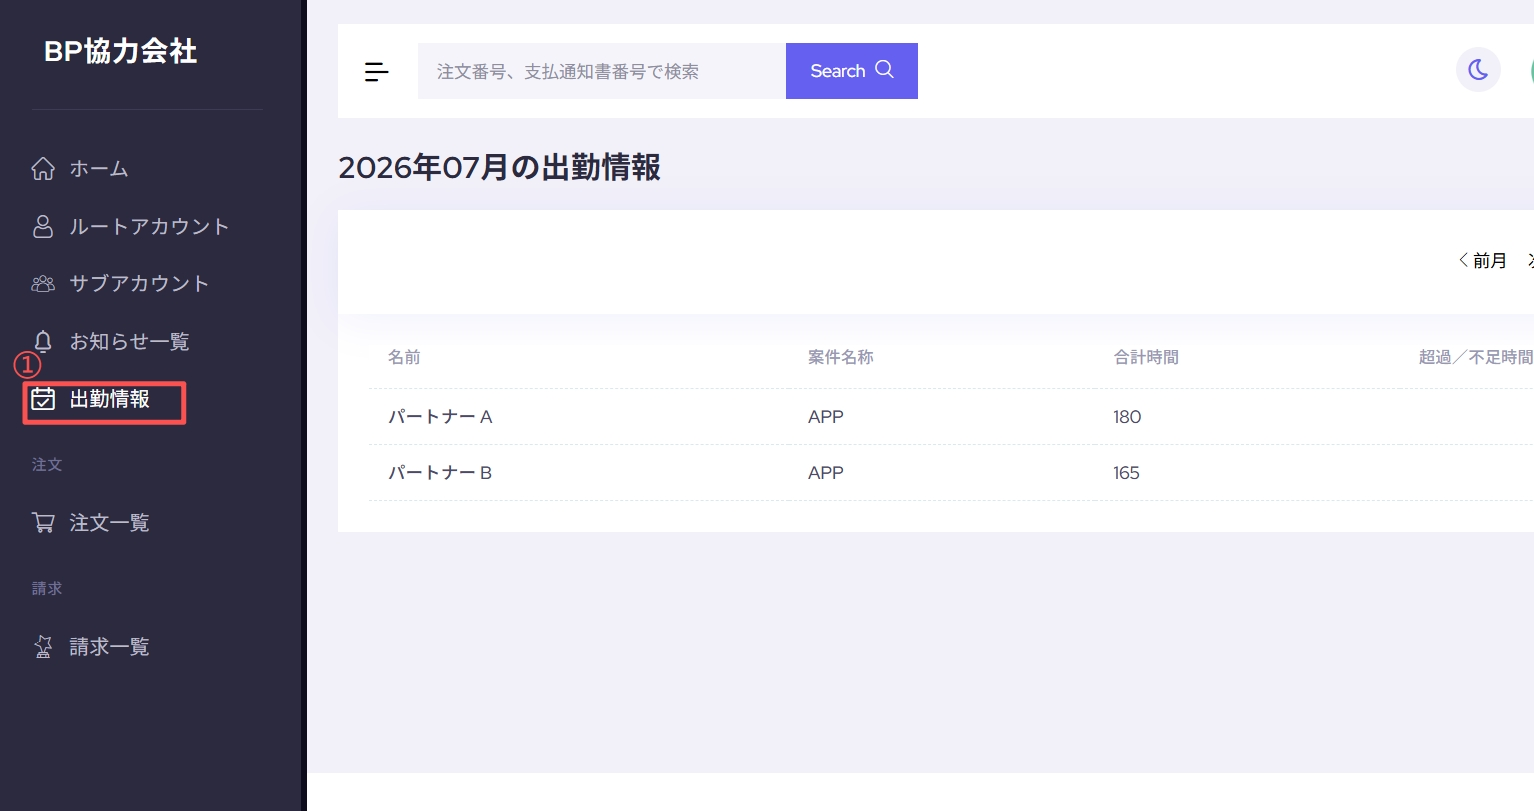1534x811 pixels.
Task: Click total hours value 180
Action: (x=1127, y=417)
